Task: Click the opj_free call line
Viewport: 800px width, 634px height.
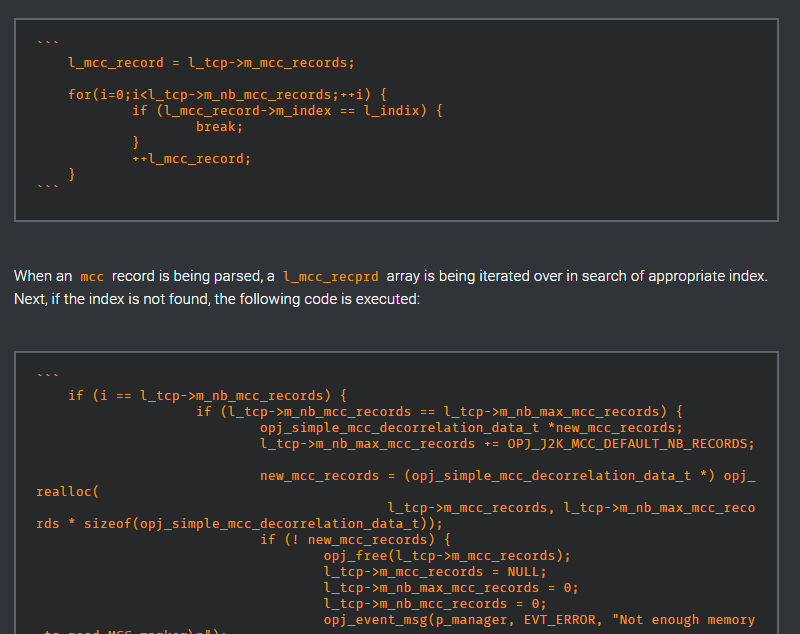Action: tap(447, 555)
